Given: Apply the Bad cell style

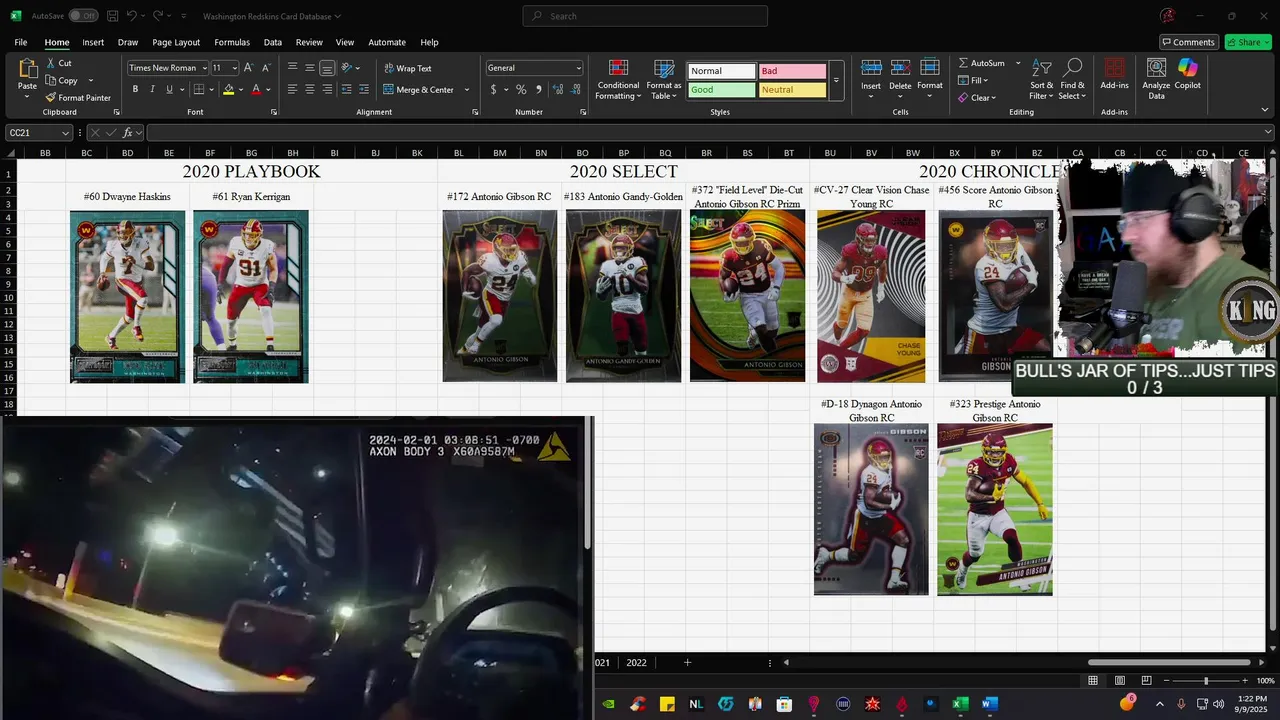Looking at the screenshot, I should (792, 71).
